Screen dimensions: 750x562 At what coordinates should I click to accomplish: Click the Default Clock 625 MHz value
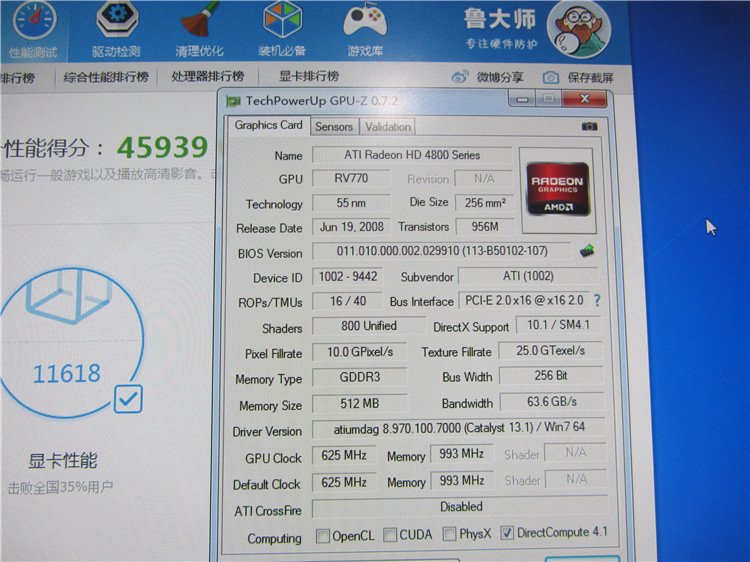[x=344, y=482]
